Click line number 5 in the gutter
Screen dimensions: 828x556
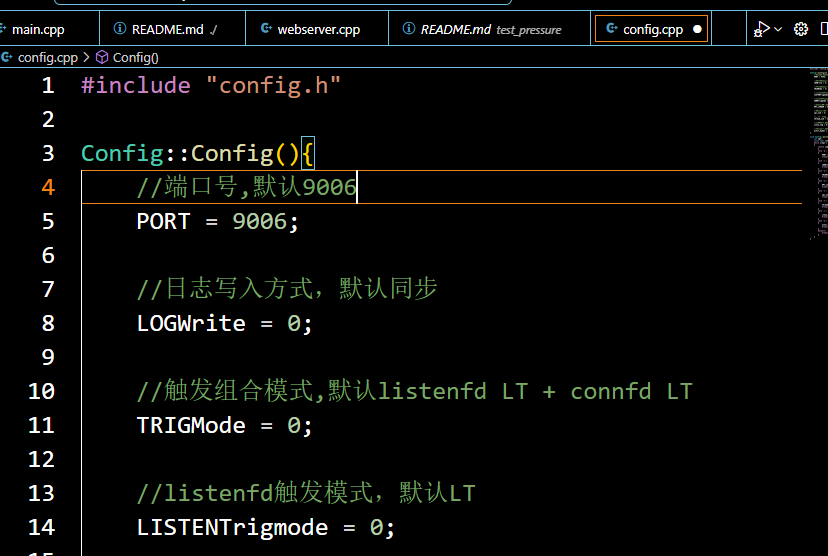[x=48, y=221]
